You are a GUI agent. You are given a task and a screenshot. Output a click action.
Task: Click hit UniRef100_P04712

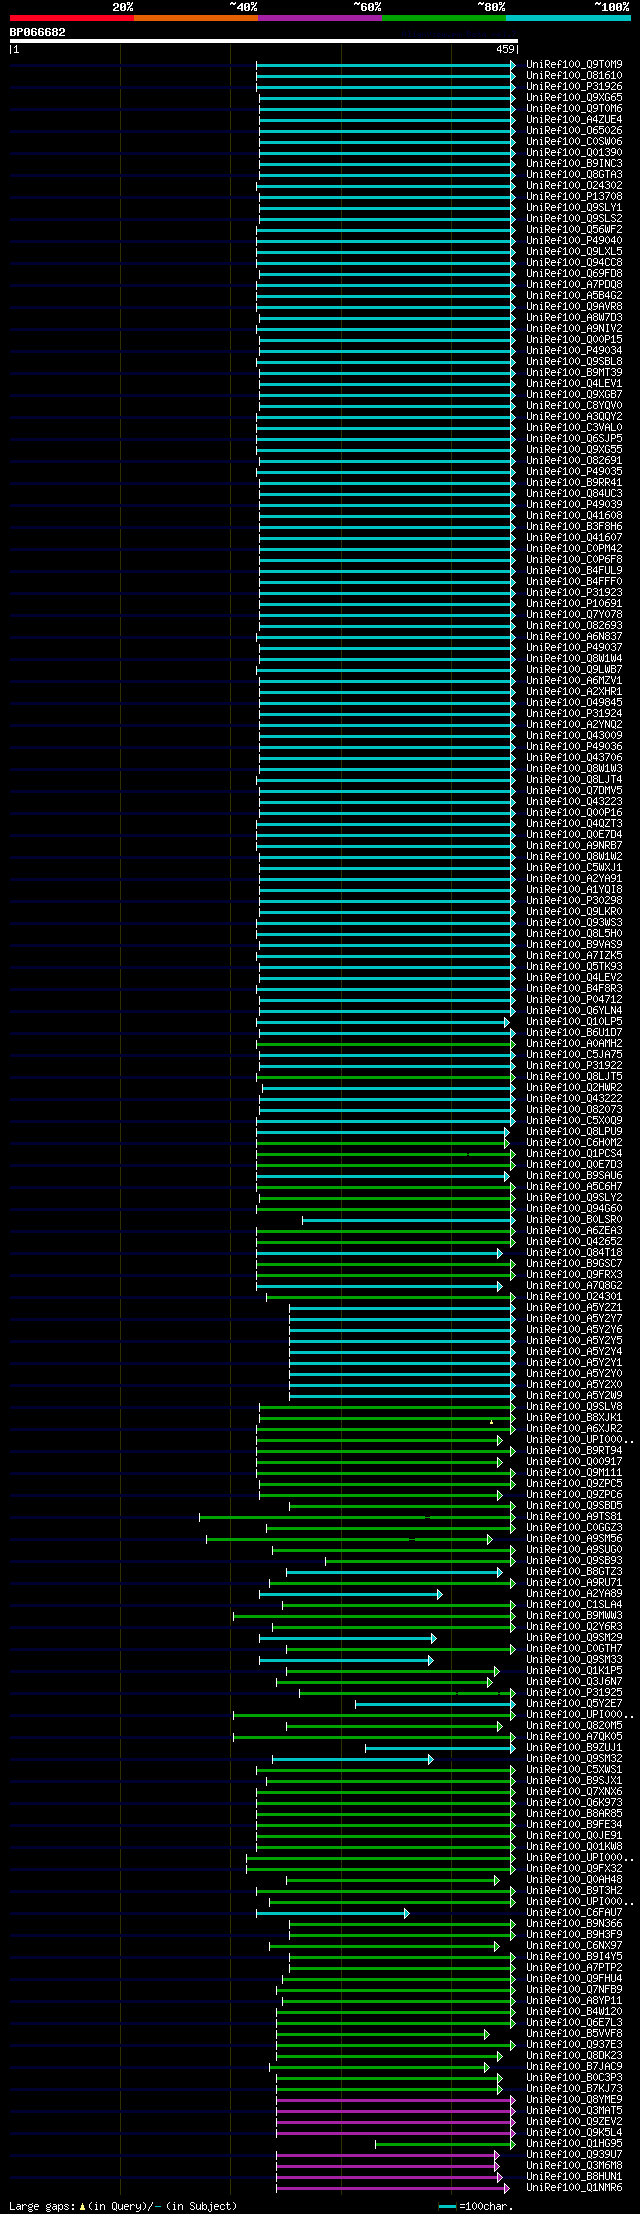click(574, 1000)
